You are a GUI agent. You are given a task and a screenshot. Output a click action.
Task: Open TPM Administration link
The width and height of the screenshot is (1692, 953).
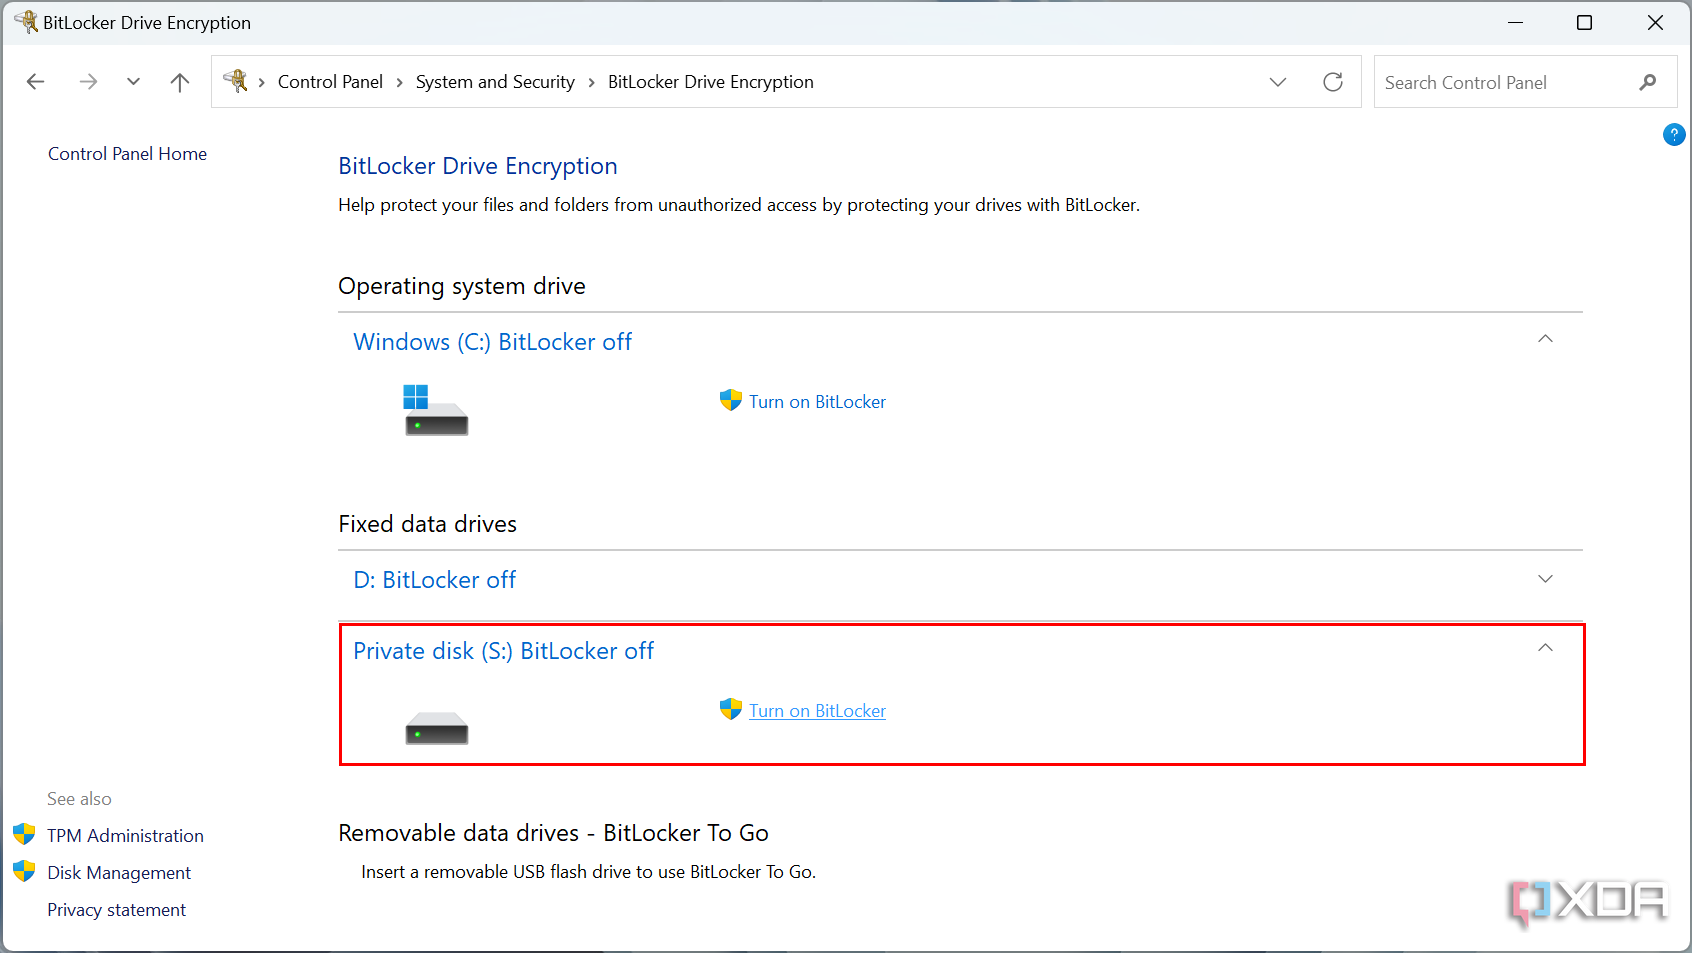[x=125, y=836]
